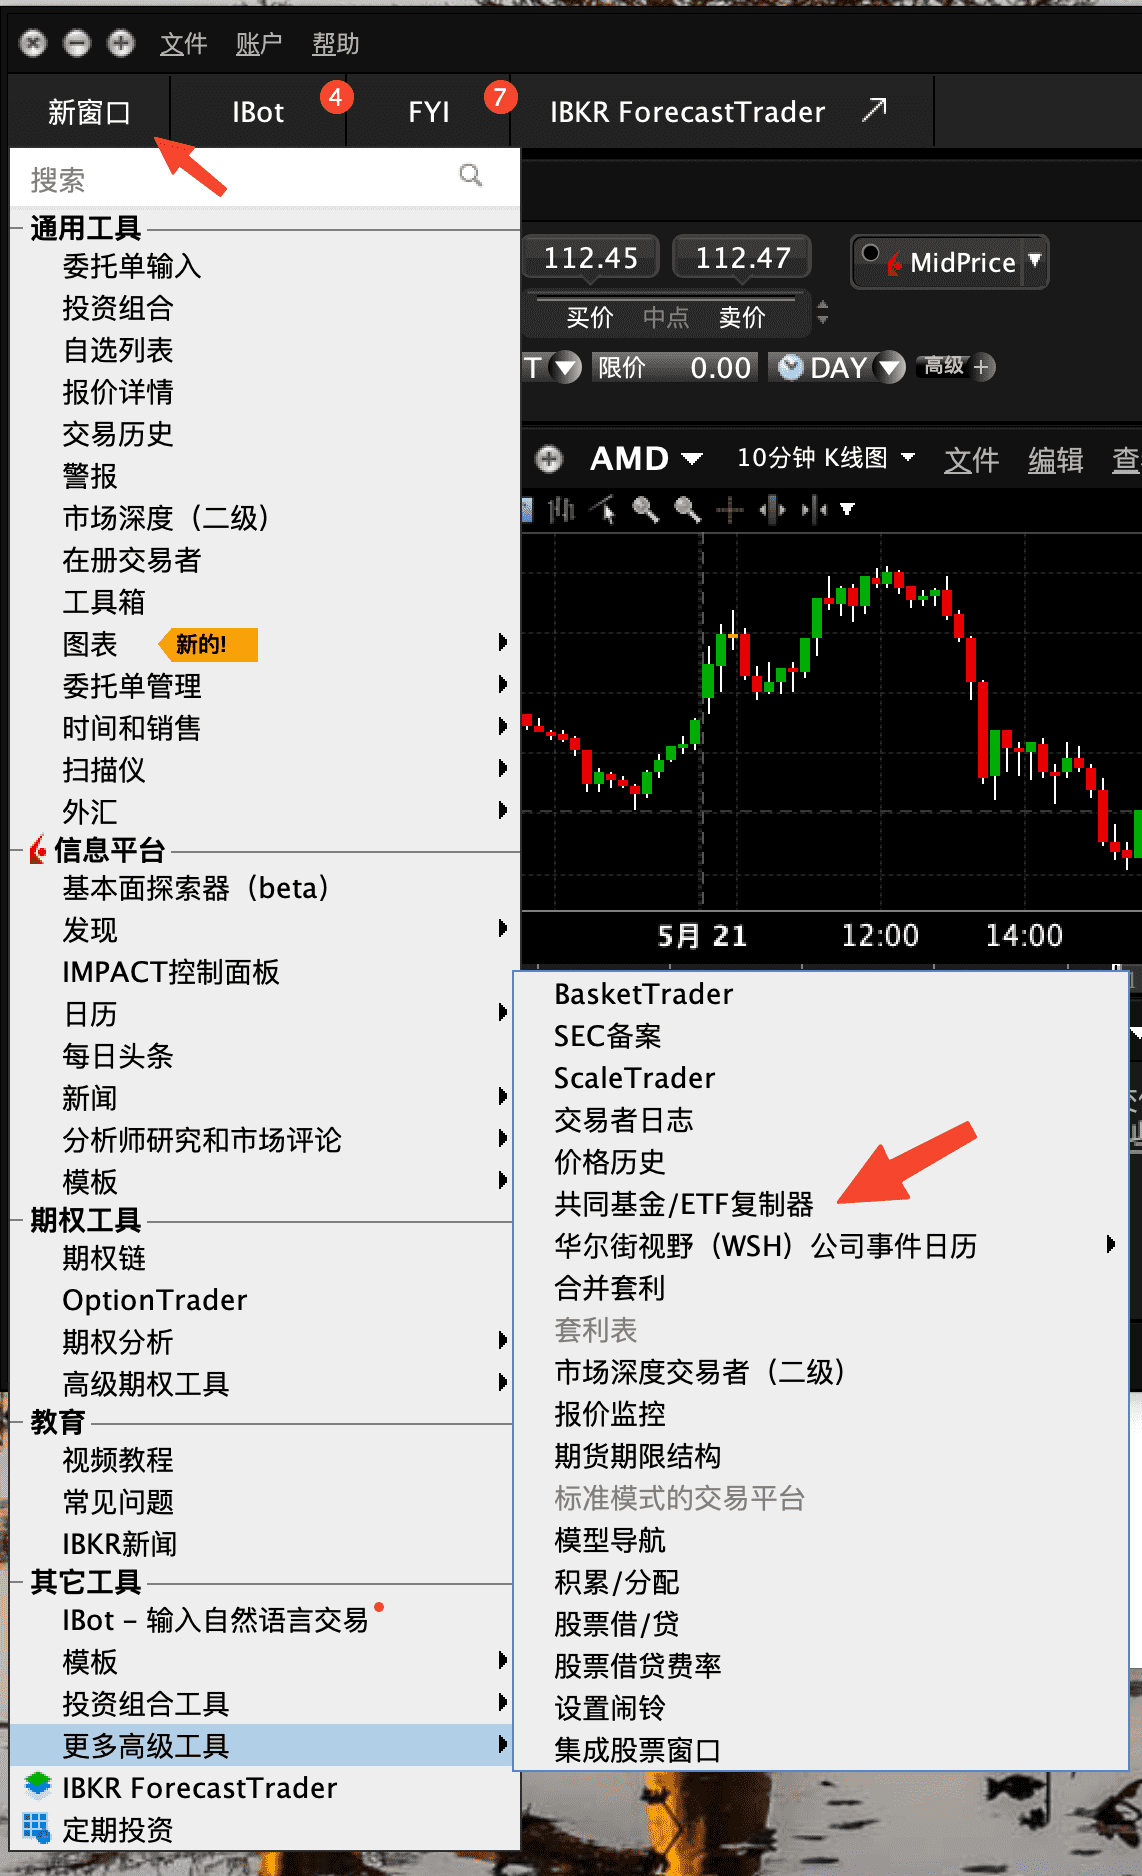Open the 文件 menu in the top menu bar
The height and width of the screenshot is (1876, 1142).
pyautogui.click(x=184, y=44)
